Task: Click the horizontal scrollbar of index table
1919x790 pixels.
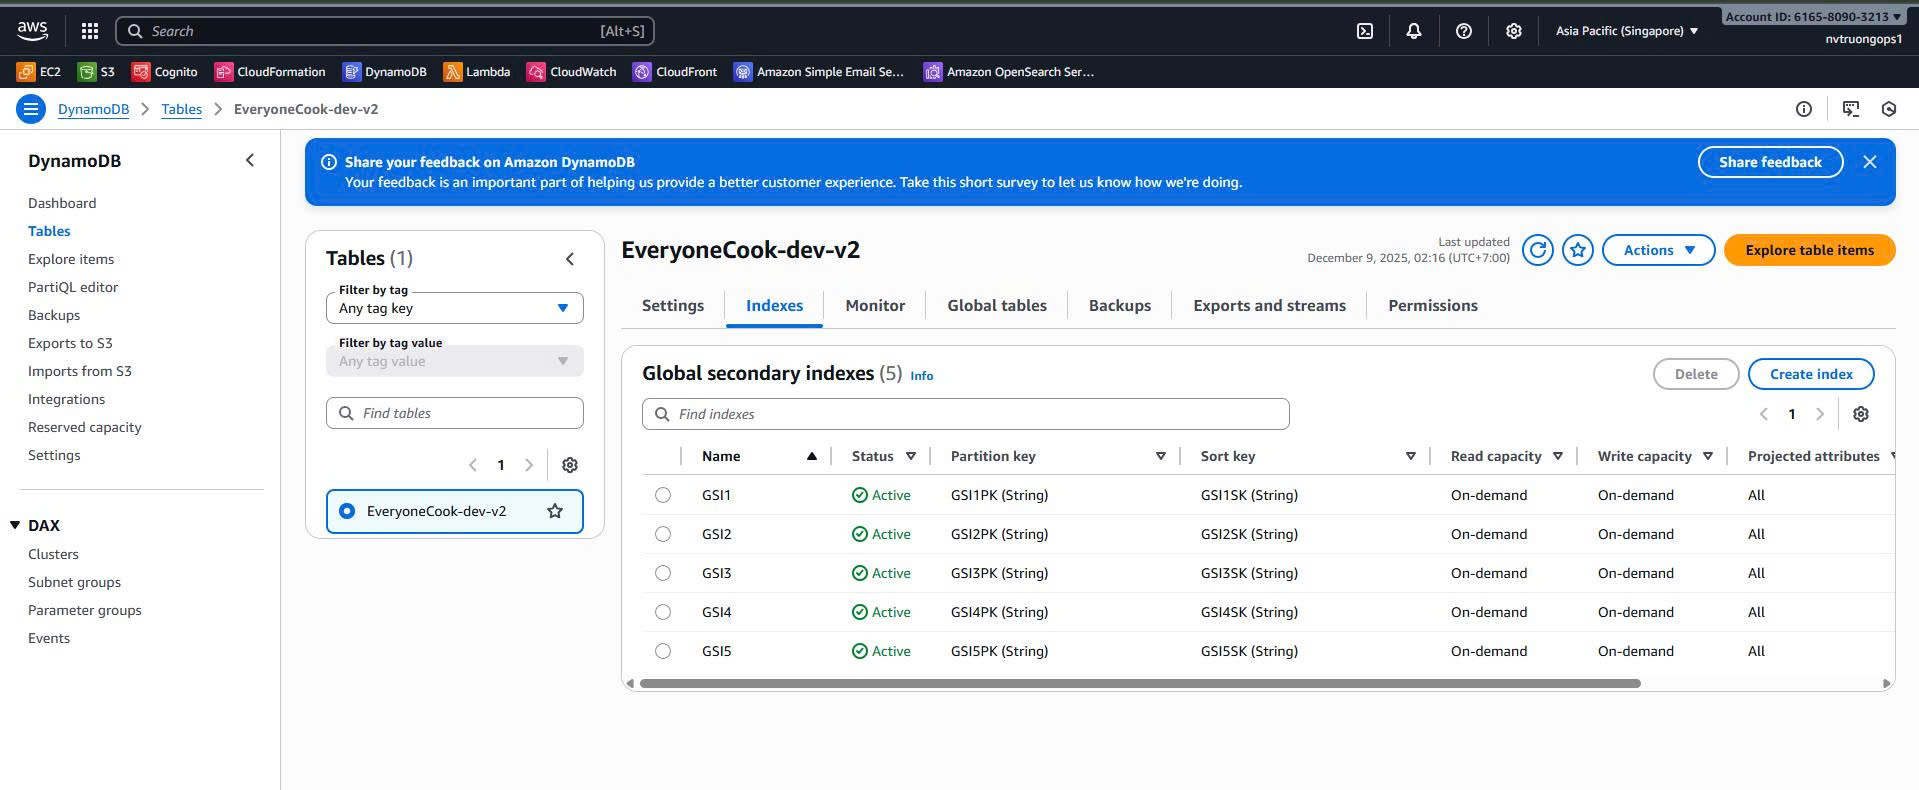Action: pos(1140,683)
